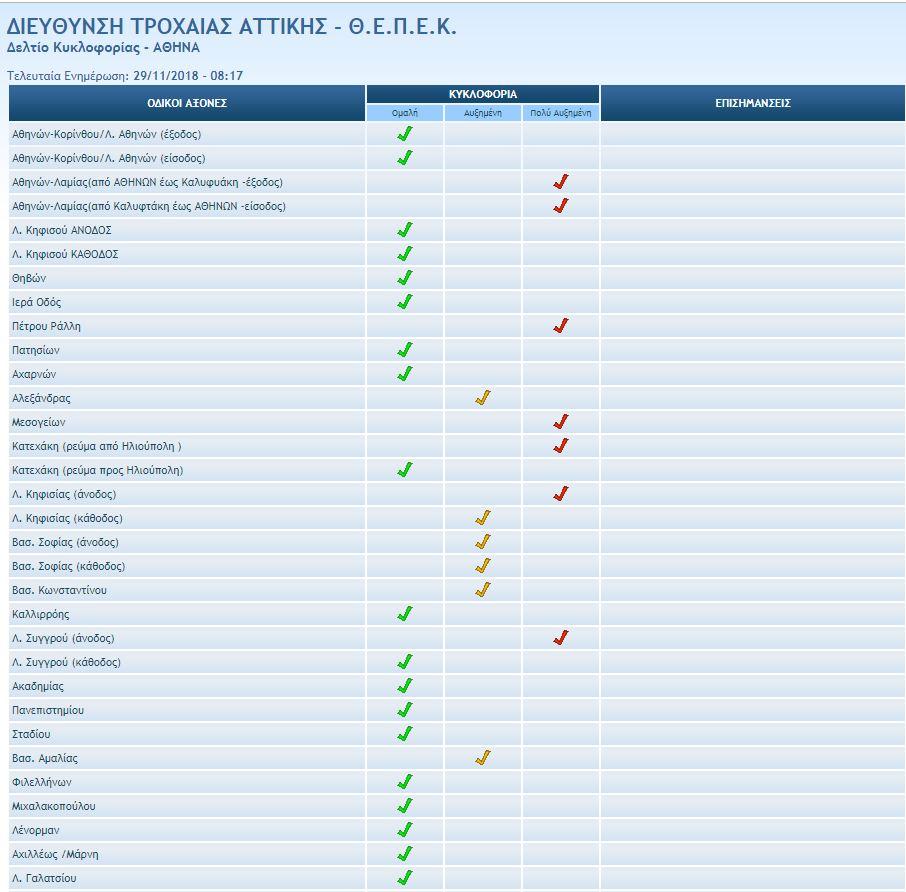The height and width of the screenshot is (892, 906).
Task: Click the red checkmark for Λ. Συγγρού (άνοδος)
Action: 561,638
